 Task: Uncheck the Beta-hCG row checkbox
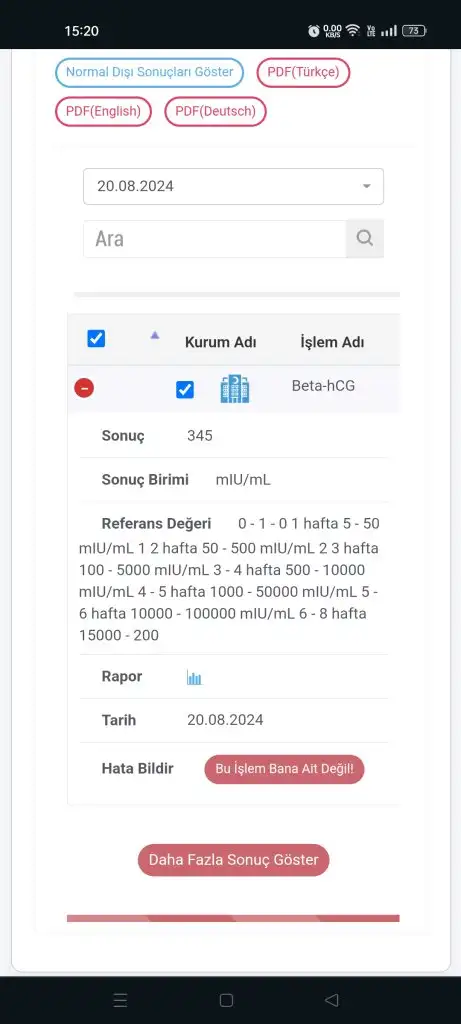185,390
